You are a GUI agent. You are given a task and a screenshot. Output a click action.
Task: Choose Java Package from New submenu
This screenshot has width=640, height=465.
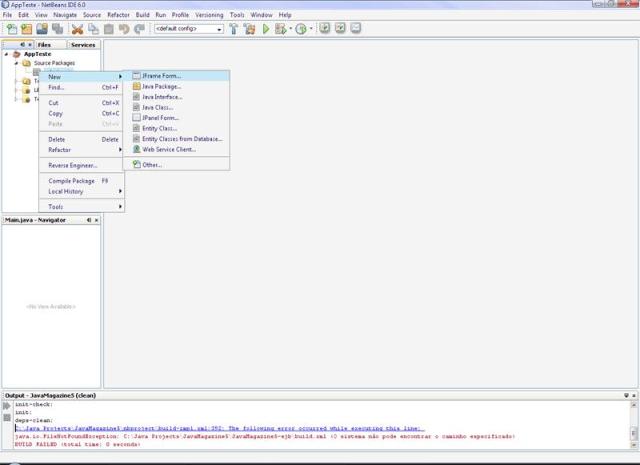click(x=161, y=87)
